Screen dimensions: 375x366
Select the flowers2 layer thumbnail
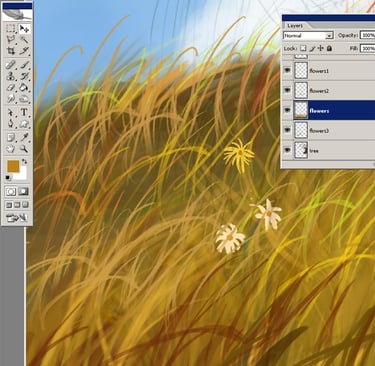coord(301,90)
